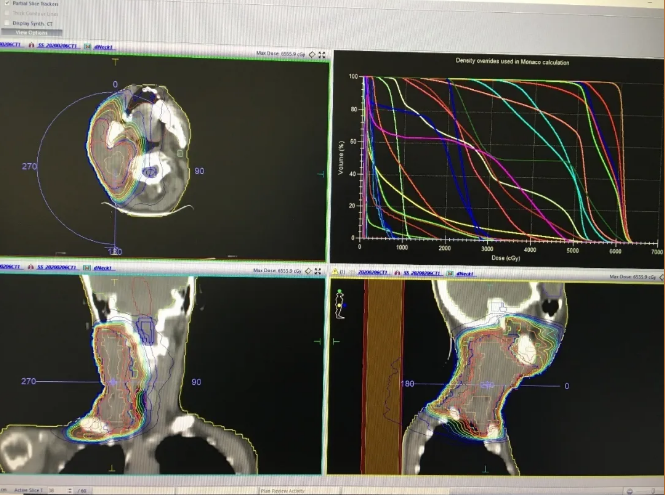The height and width of the screenshot is (495, 665).
Task: Click the View Options button
Action: [31, 33]
